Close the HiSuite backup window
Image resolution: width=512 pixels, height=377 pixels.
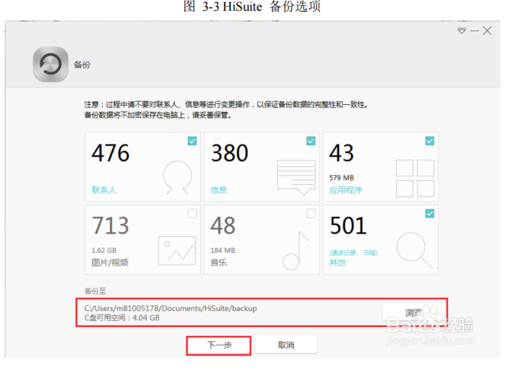tap(487, 31)
